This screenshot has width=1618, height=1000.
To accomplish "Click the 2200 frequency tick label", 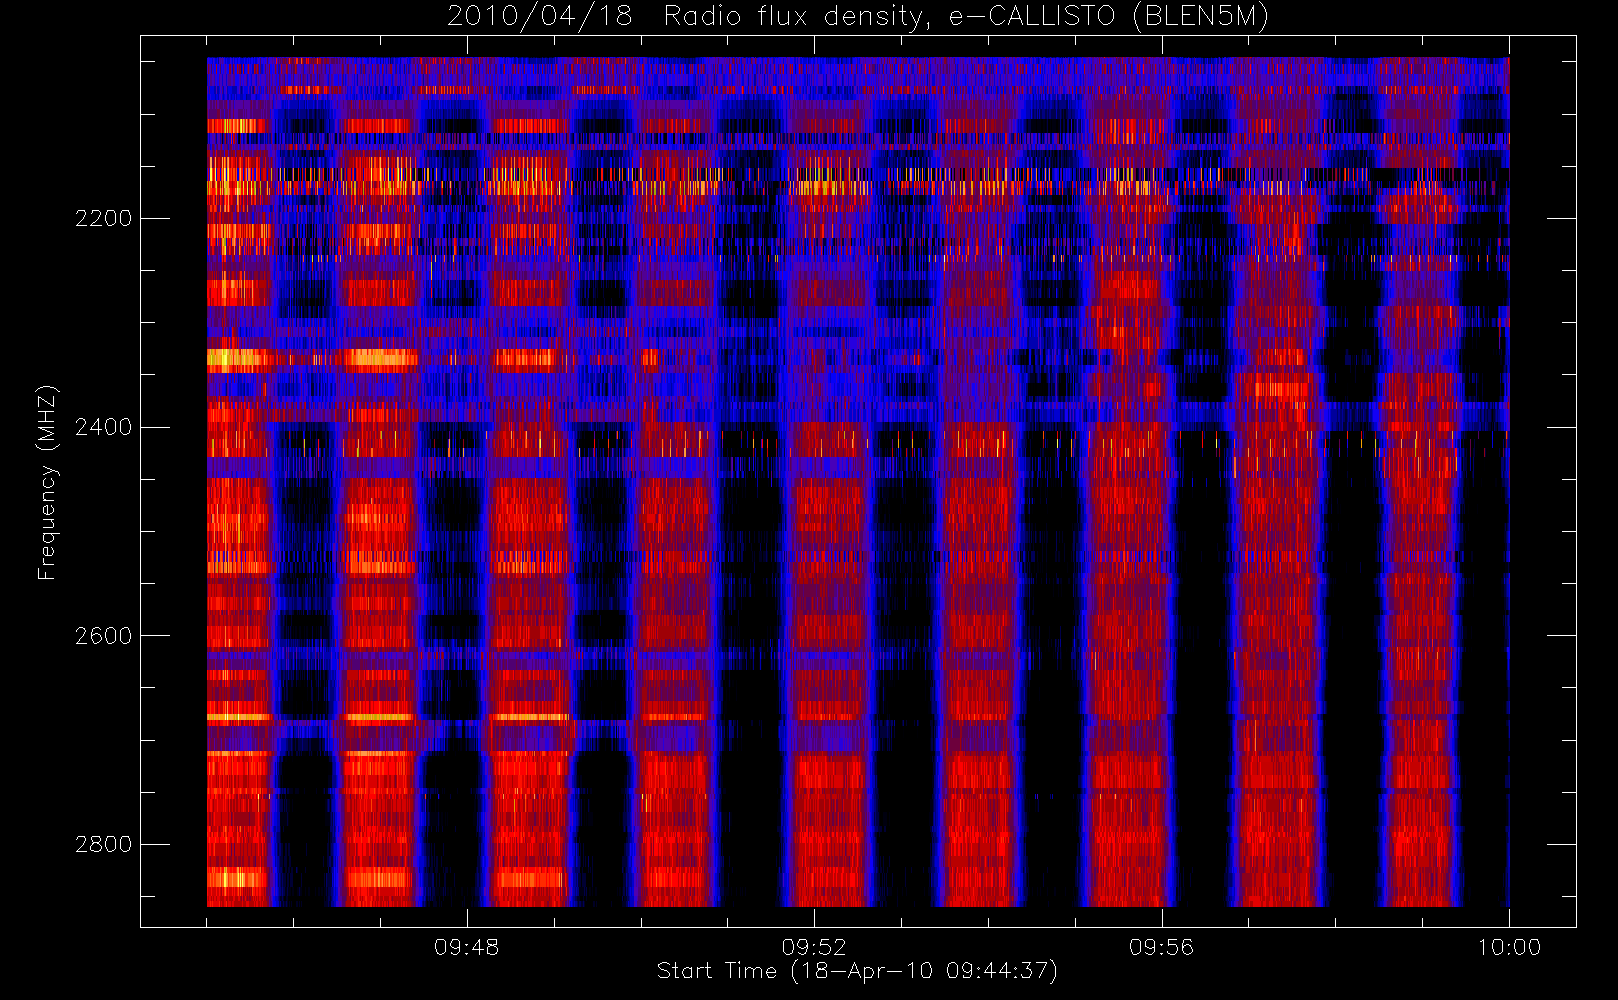I will click(x=103, y=218).
